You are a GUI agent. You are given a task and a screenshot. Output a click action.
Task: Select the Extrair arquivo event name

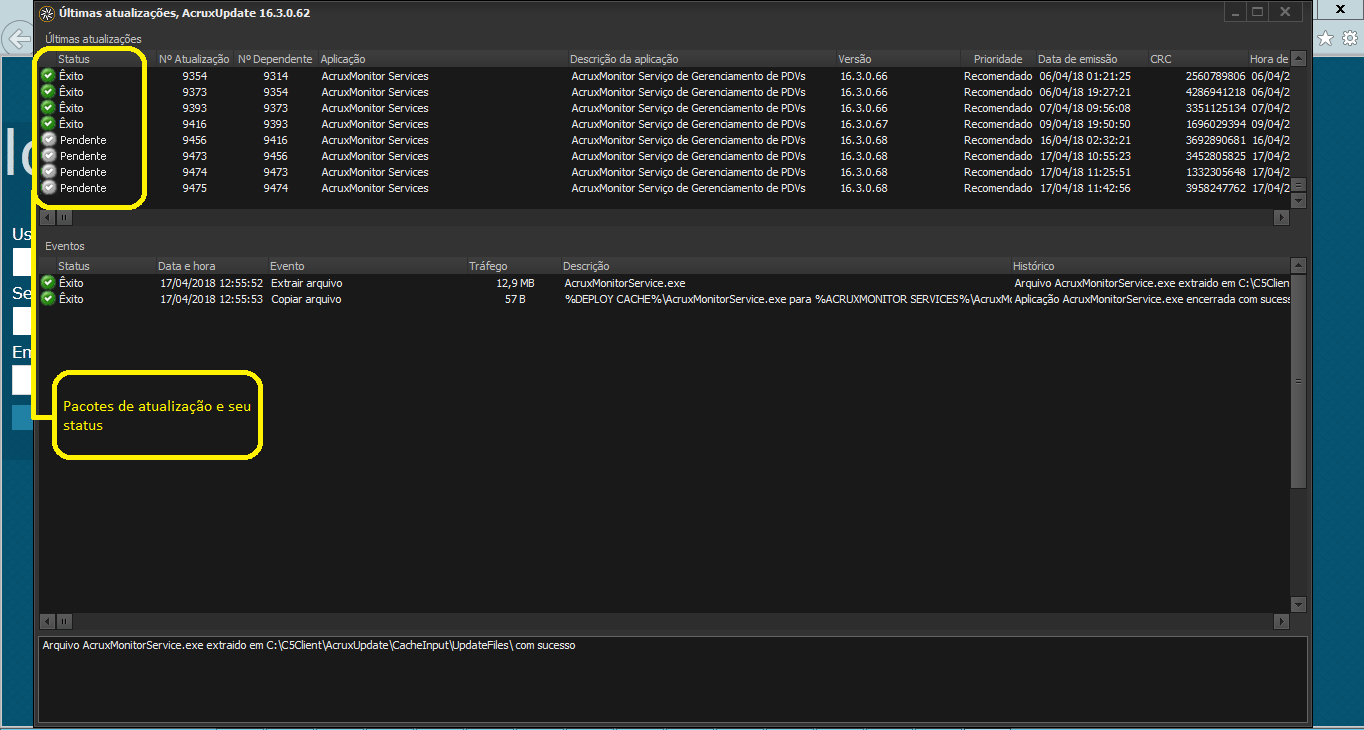(x=306, y=283)
